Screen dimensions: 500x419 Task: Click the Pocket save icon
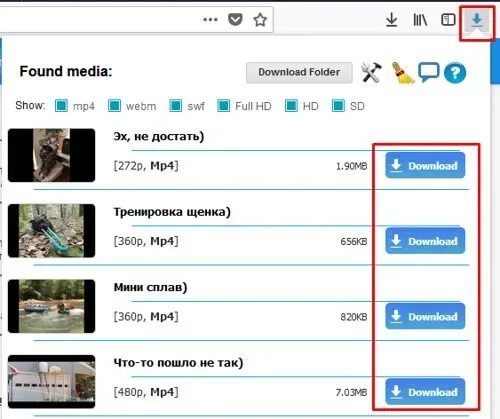tap(235, 20)
